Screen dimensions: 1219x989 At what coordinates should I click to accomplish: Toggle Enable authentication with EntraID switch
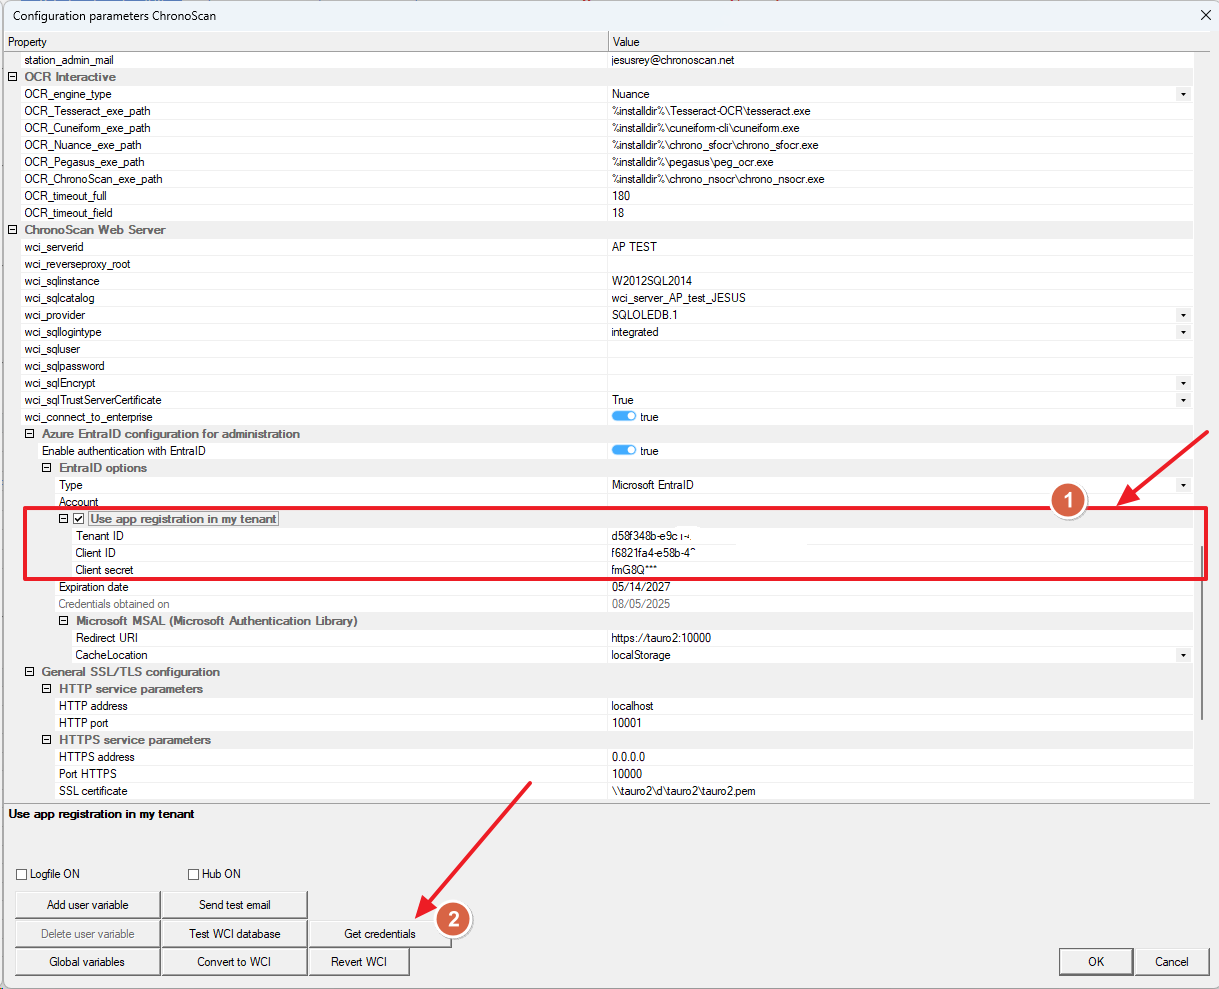[624, 451]
